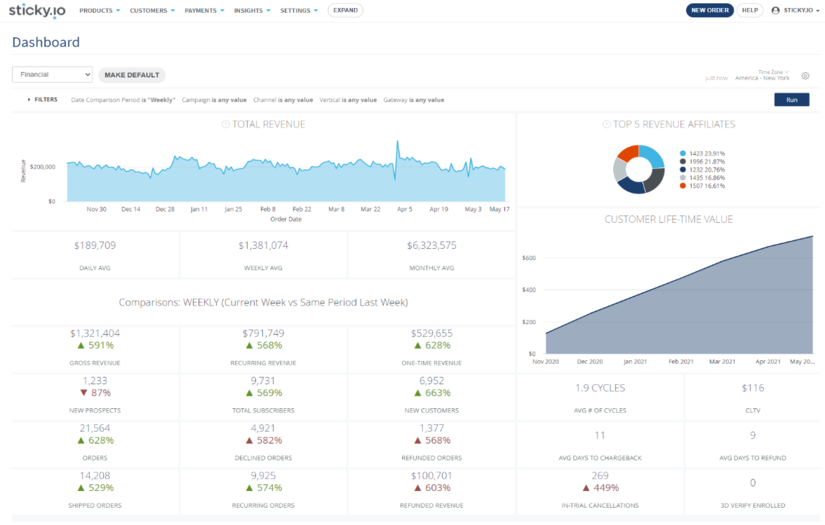
Task: Click the user account avatar icon
Action: coord(775,11)
